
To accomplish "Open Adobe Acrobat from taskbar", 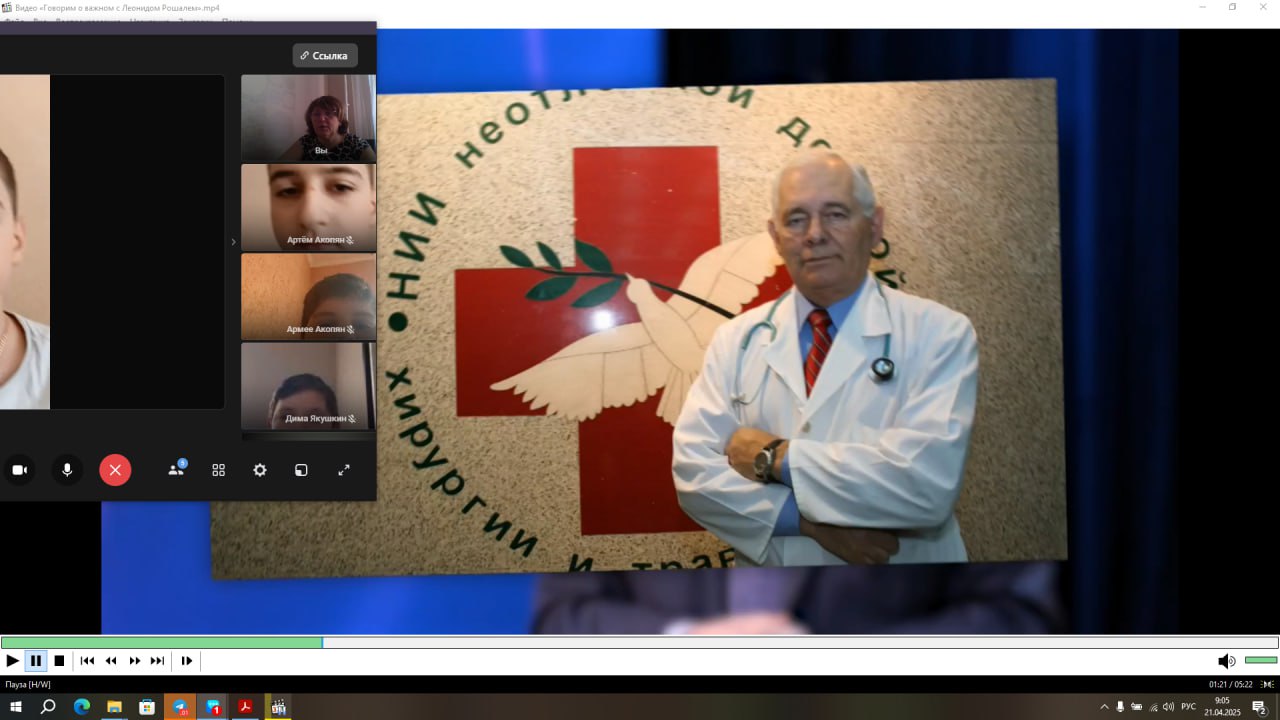I will [x=245, y=707].
